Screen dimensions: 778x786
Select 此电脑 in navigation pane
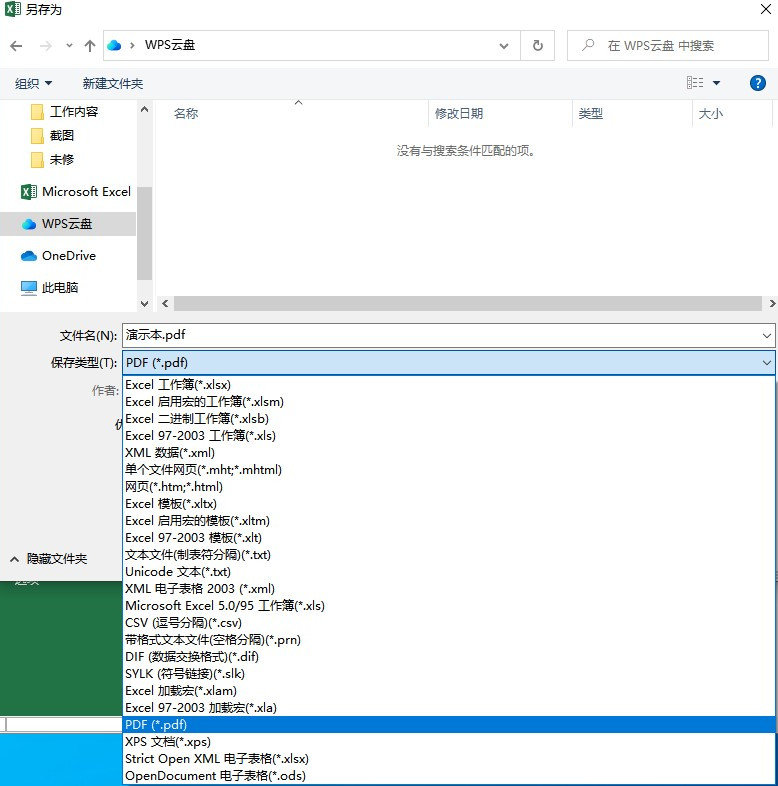point(50,288)
